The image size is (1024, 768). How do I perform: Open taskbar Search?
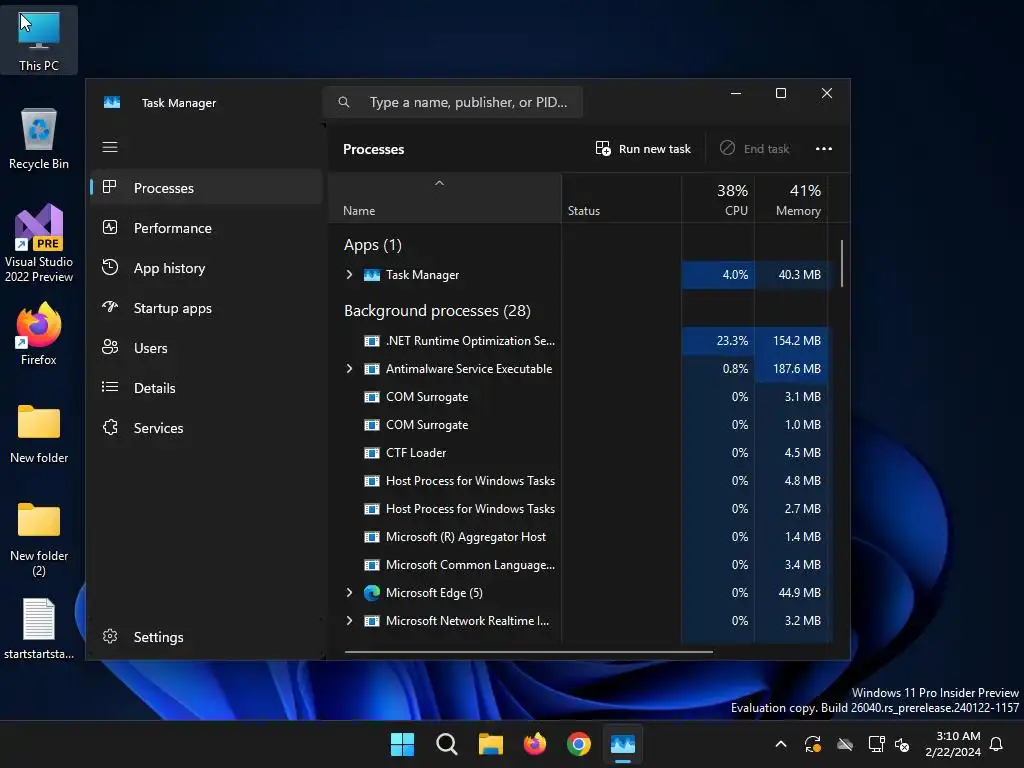click(x=447, y=744)
